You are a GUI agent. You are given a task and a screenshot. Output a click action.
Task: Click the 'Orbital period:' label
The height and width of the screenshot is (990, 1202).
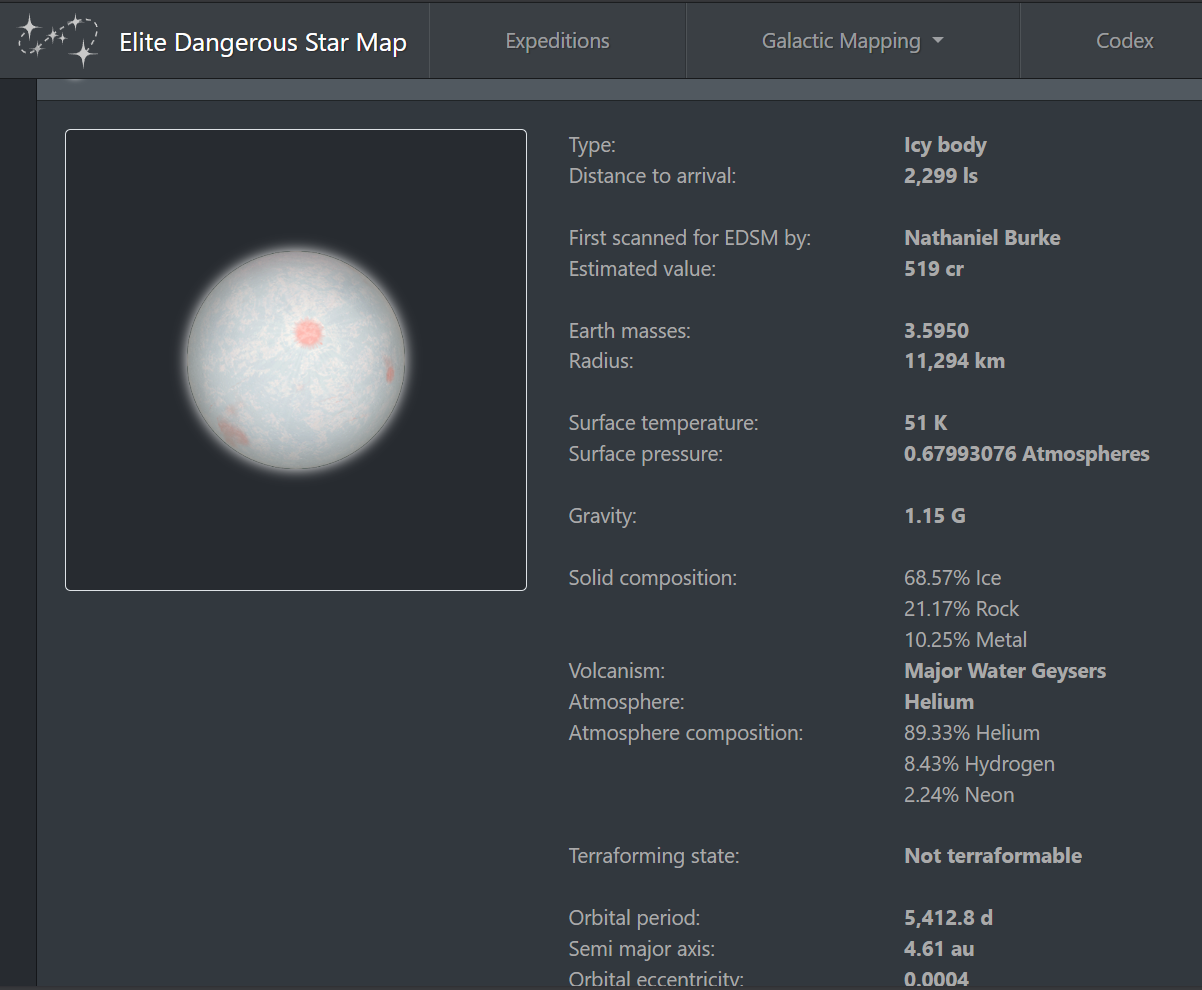[x=634, y=918]
